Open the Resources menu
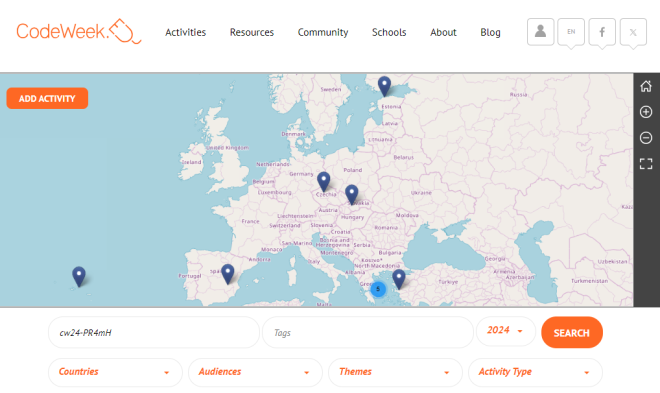The width and height of the screenshot is (660, 393). coord(252,32)
